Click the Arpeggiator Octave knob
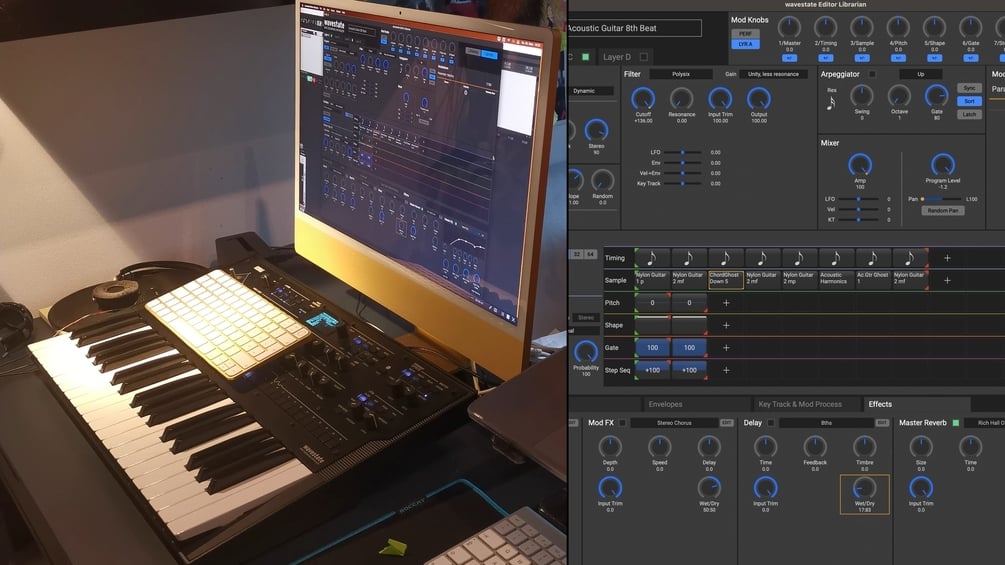This screenshot has height=565, width=1005. point(899,96)
